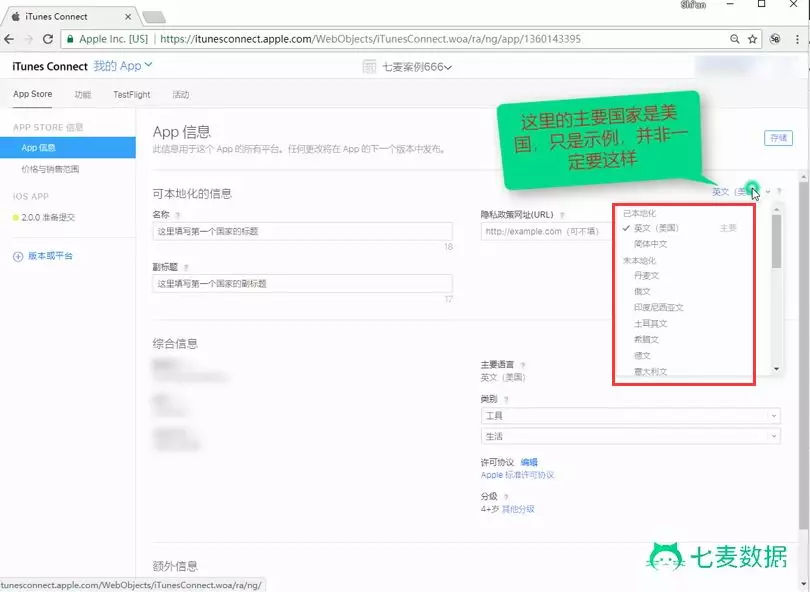
Task: Click the browser back arrow
Action: coord(10,39)
